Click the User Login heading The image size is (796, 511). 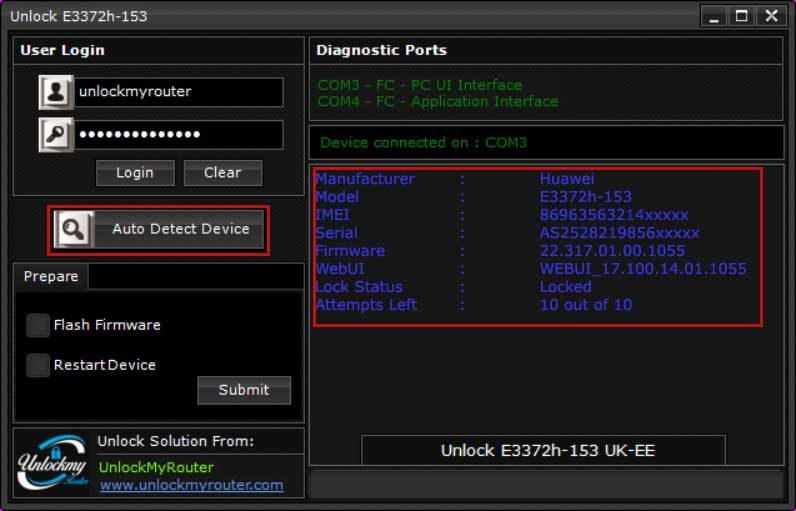point(62,50)
